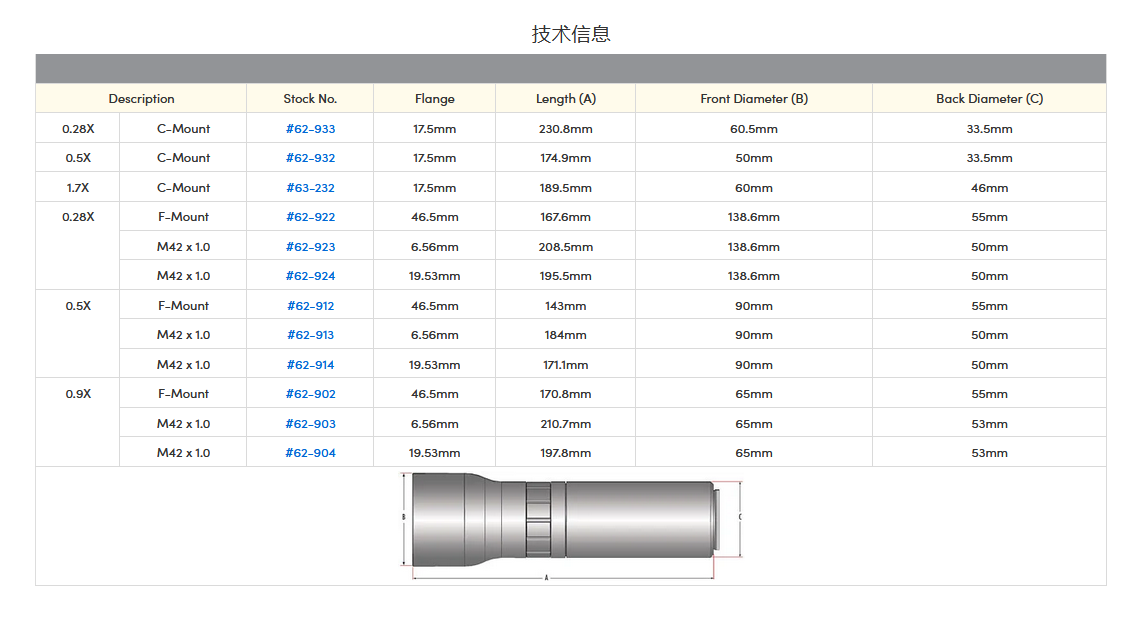Open stock number #62-924 link

pos(311,276)
